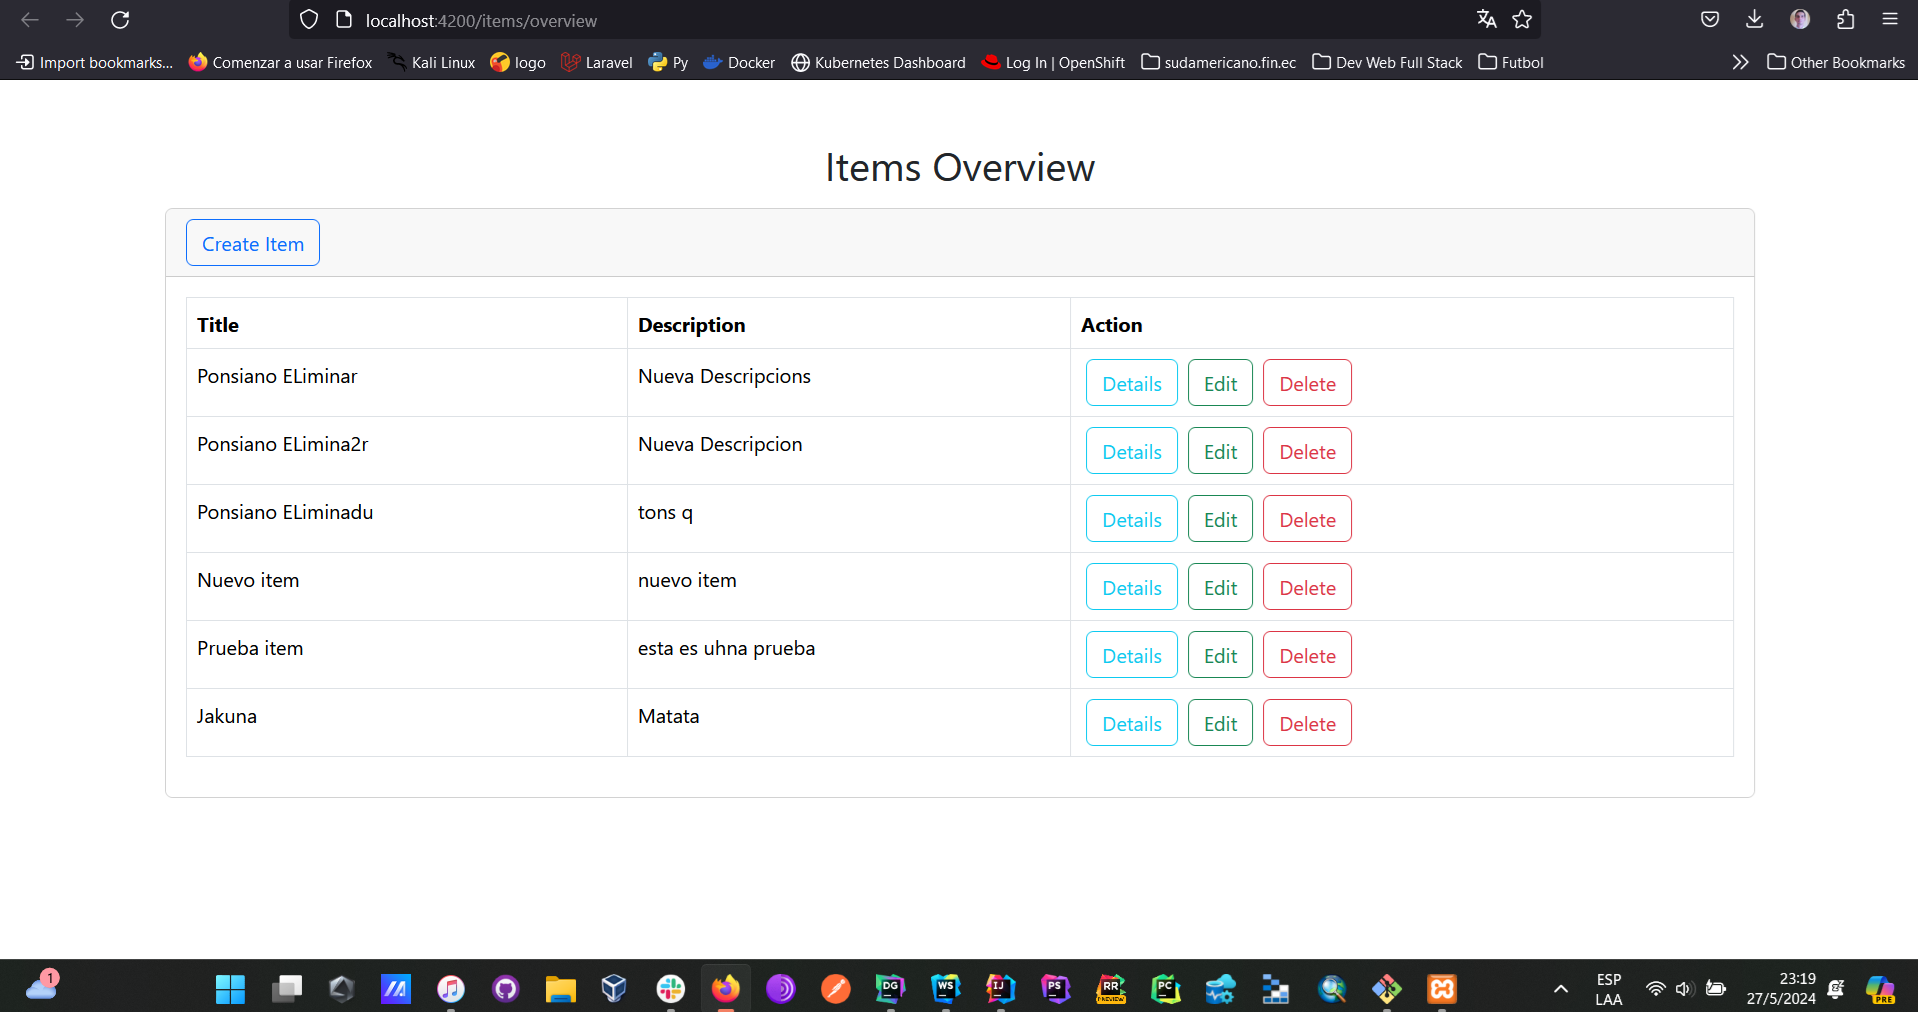Delete the Jakuna item

click(1306, 723)
